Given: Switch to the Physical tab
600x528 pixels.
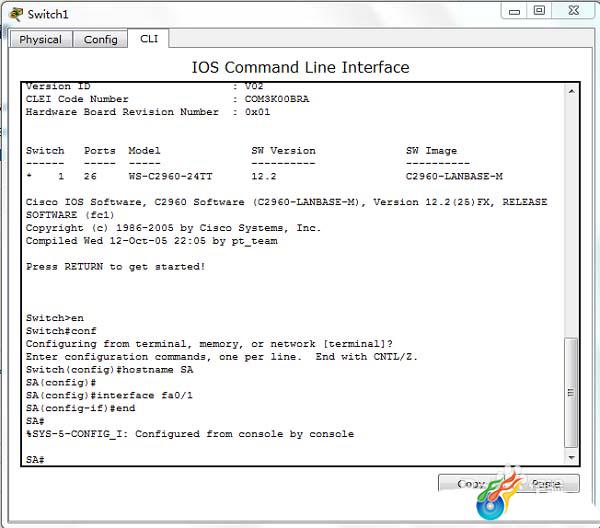Looking at the screenshot, I should point(41,39).
